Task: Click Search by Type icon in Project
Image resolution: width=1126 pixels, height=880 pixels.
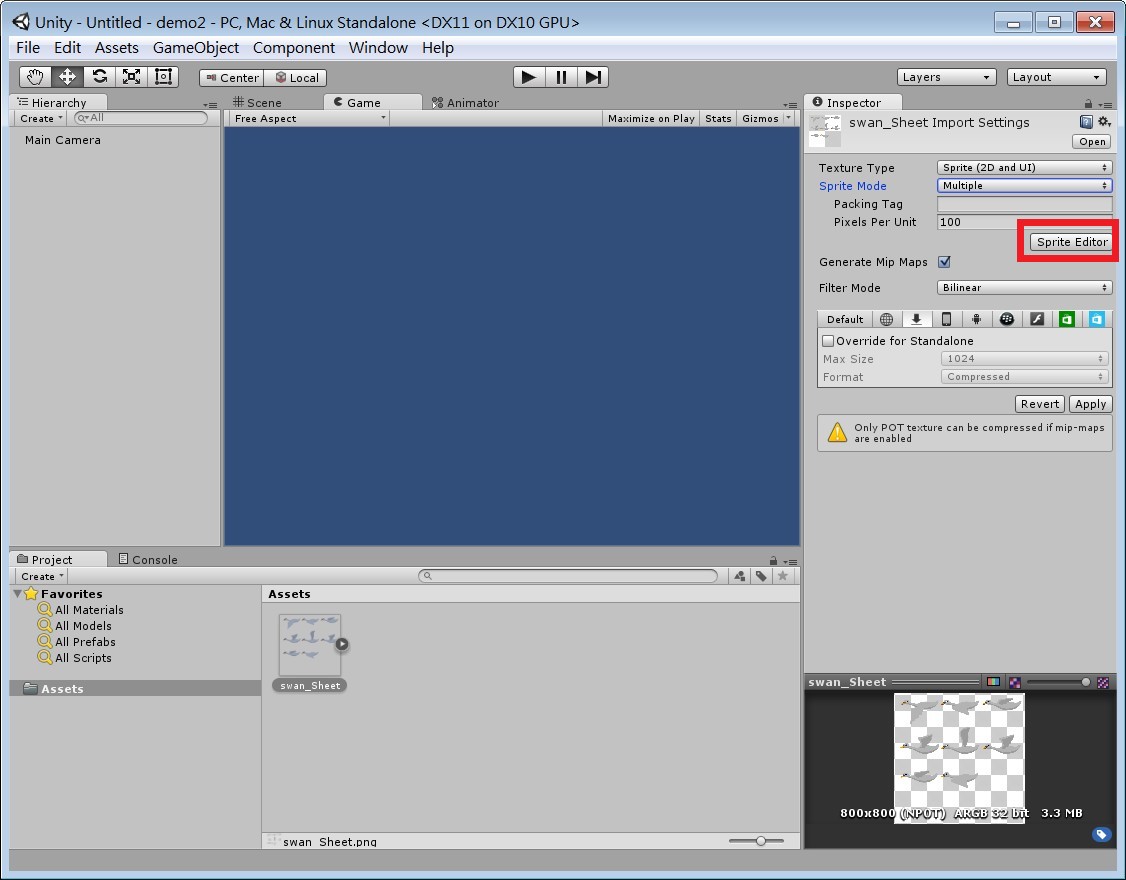Action: [740, 576]
